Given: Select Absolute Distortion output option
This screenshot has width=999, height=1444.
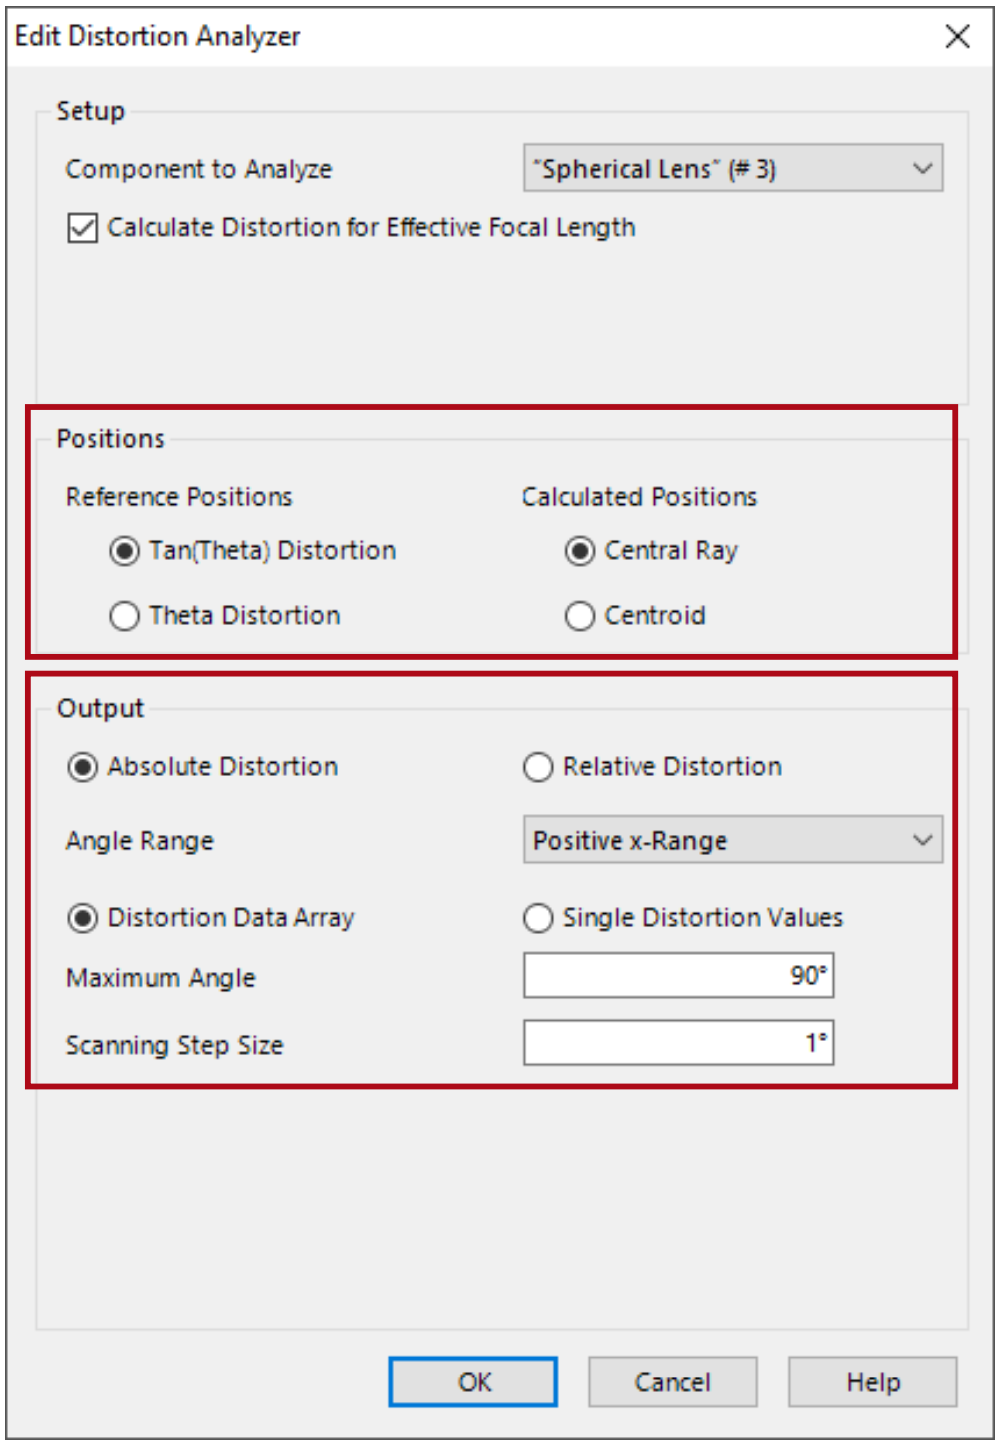Looking at the screenshot, I should pyautogui.click(x=83, y=767).
